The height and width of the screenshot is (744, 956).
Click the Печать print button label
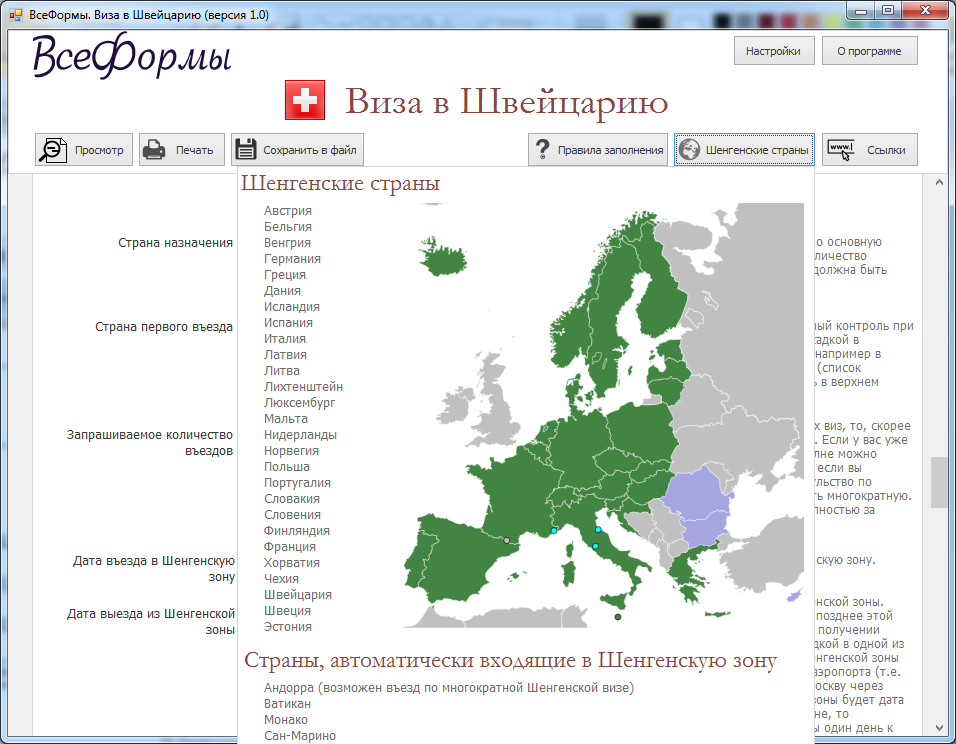click(x=194, y=150)
